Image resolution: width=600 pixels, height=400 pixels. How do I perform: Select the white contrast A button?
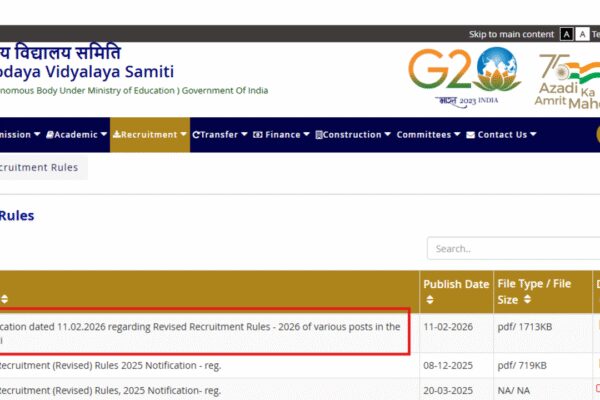[582, 34]
